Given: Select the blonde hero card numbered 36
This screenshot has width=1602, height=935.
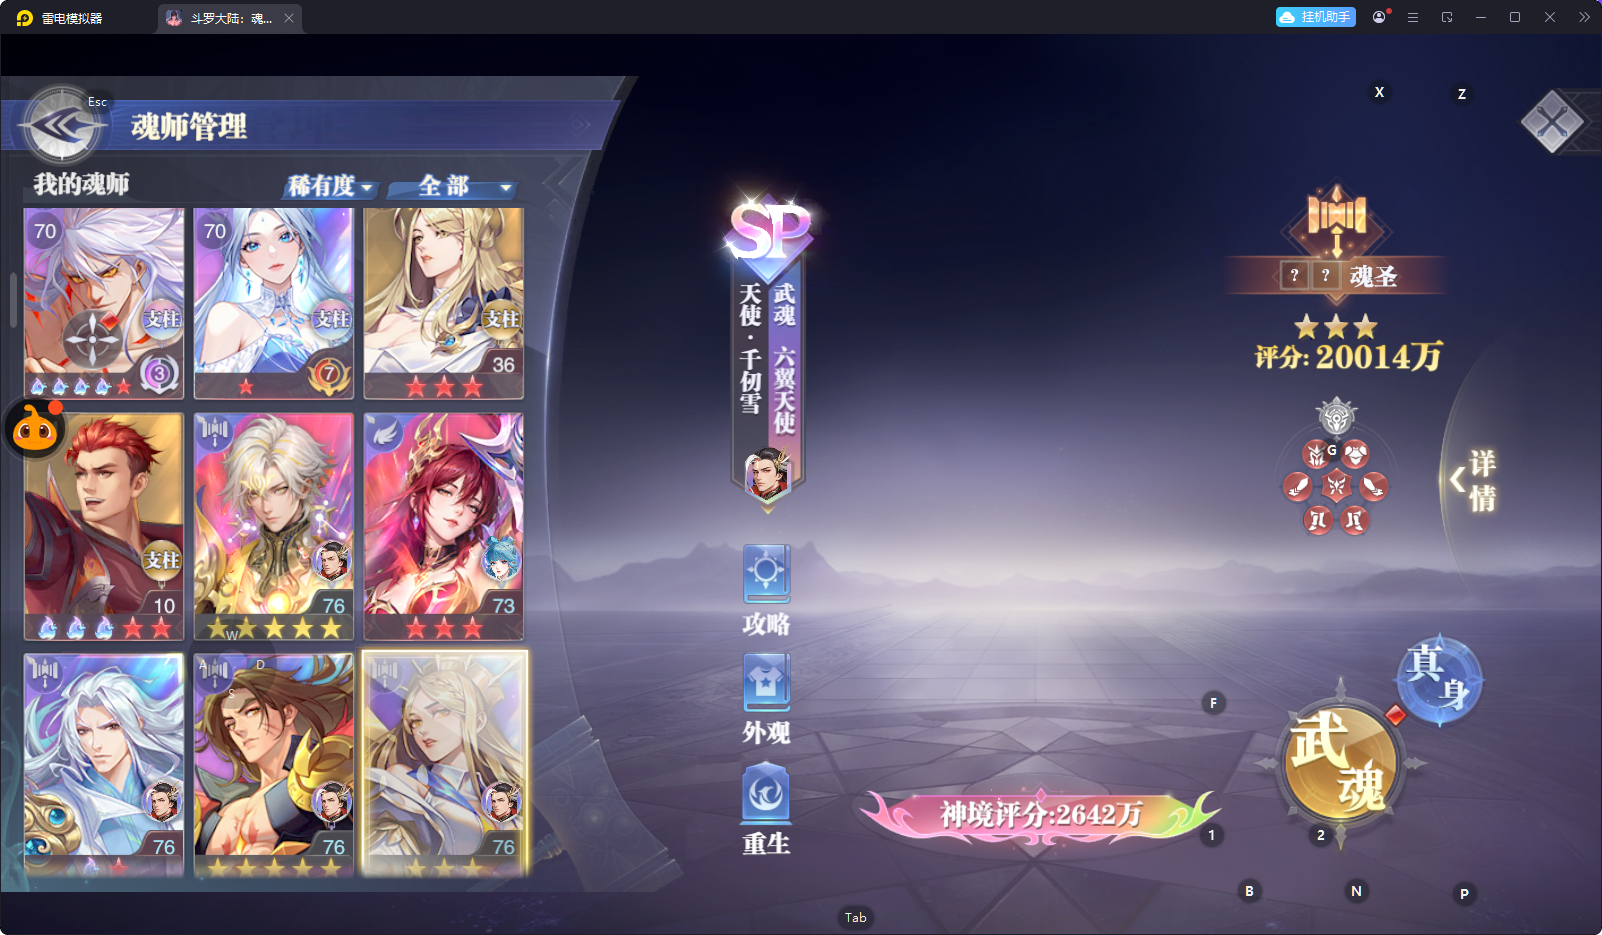Looking at the screenshot, I should pyautogui.click(x=444, y=303).
